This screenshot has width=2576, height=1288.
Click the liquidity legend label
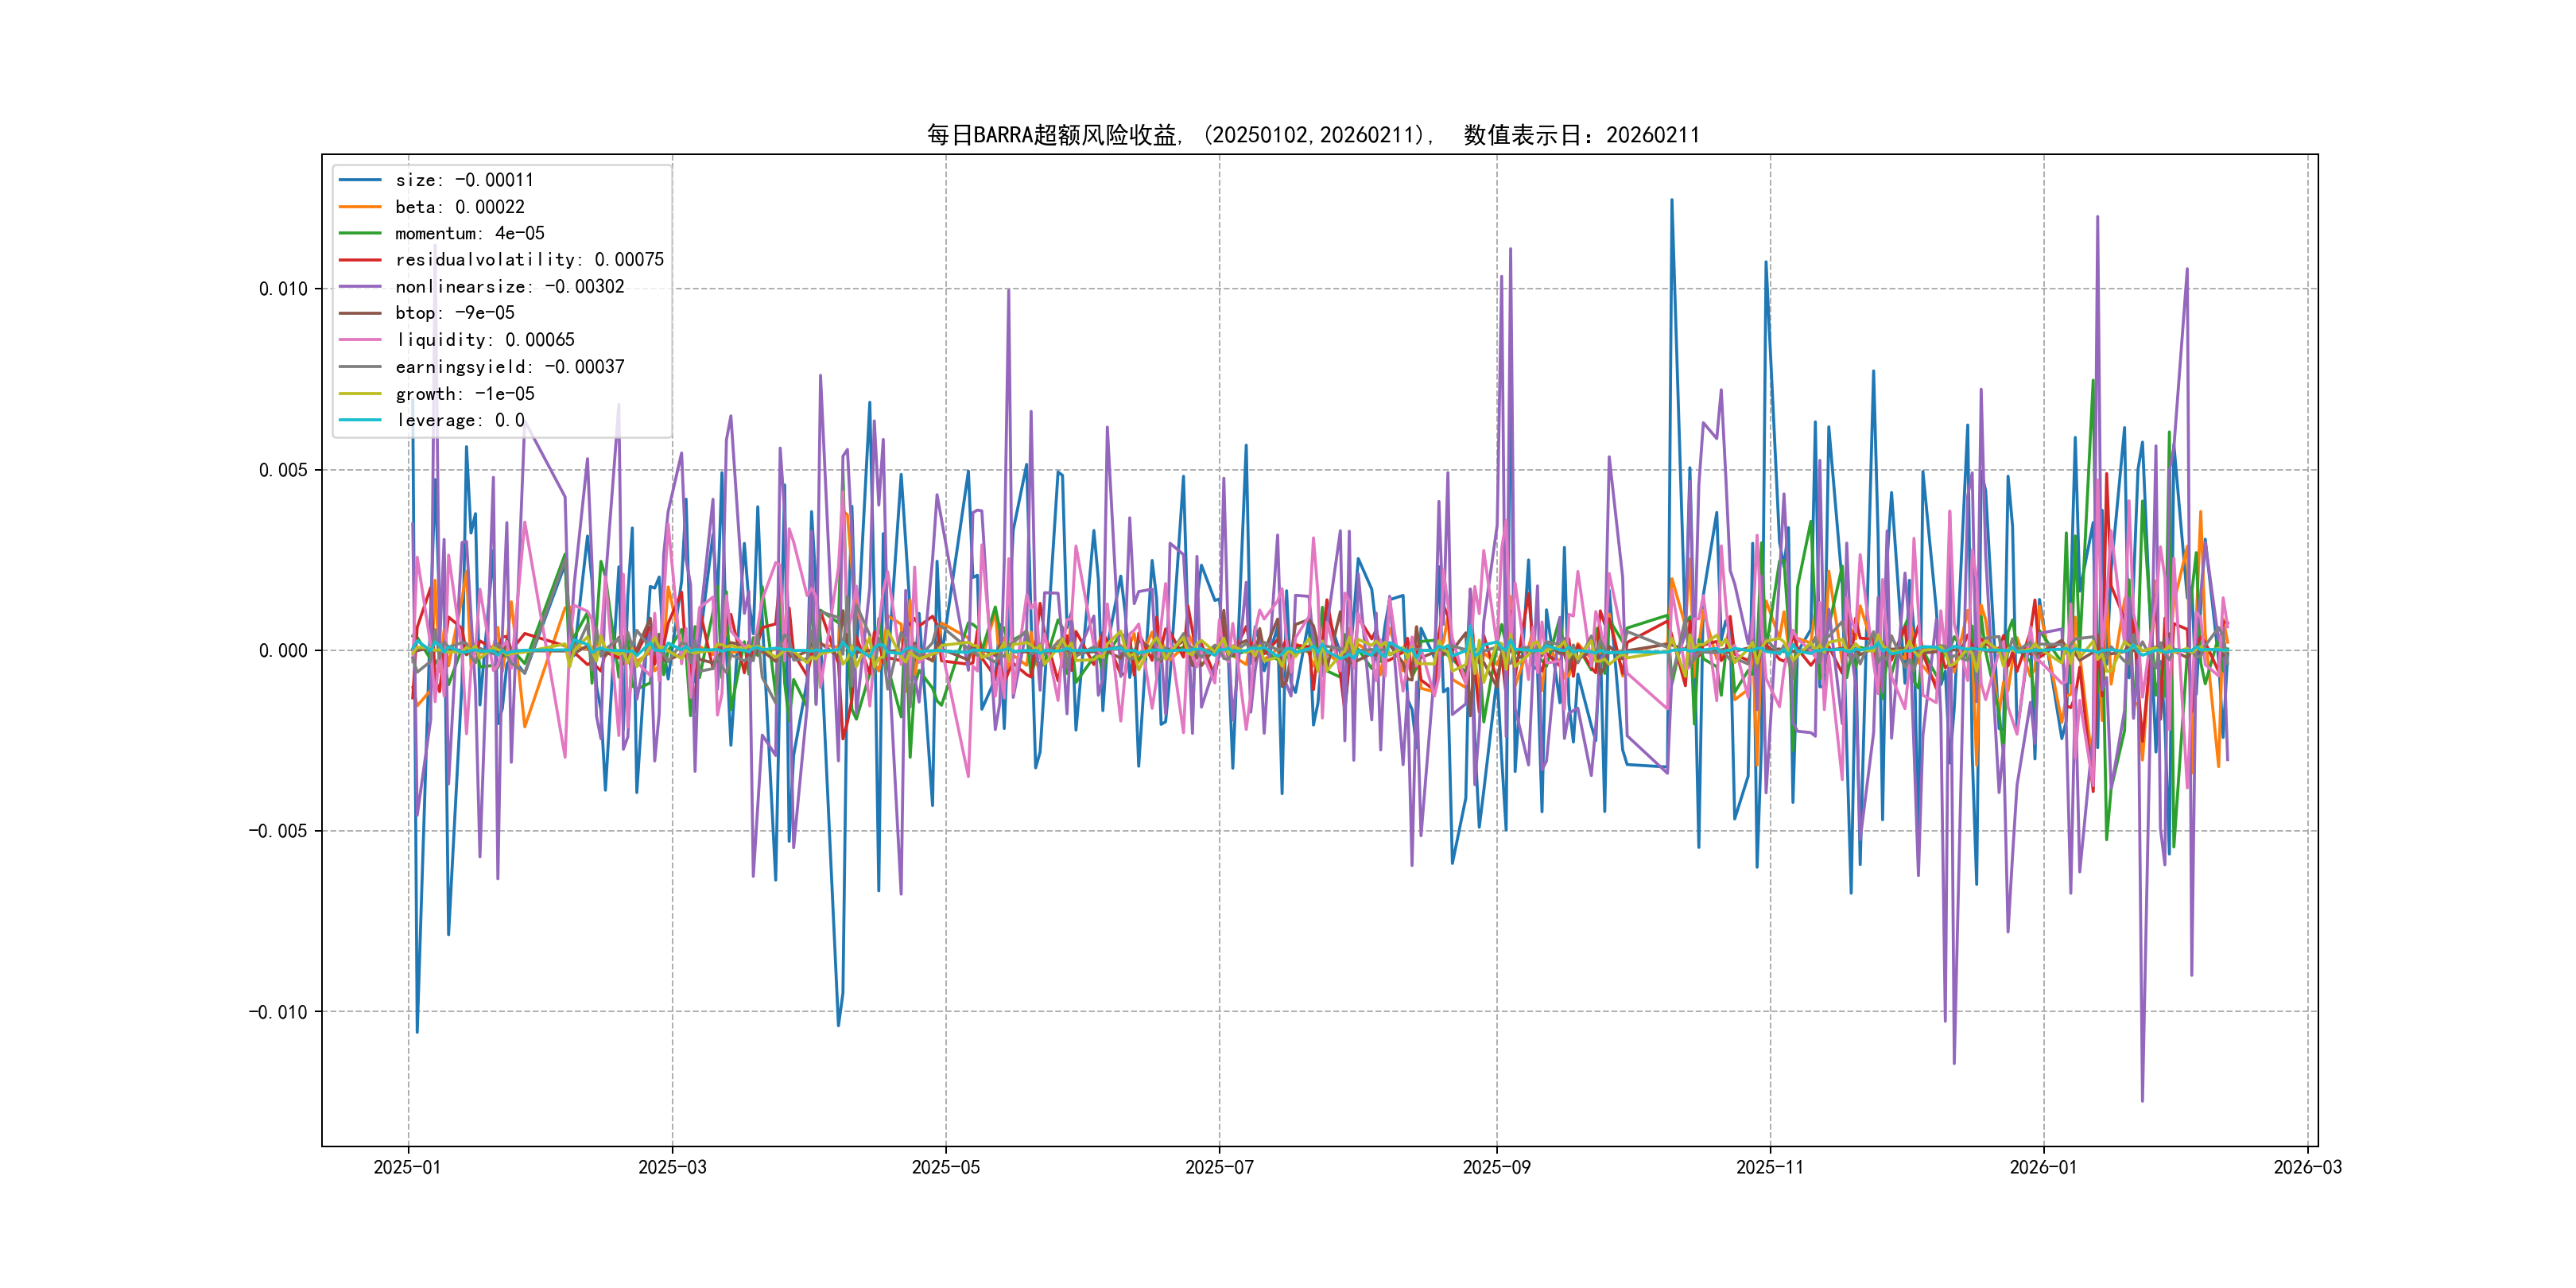(484, 340)
